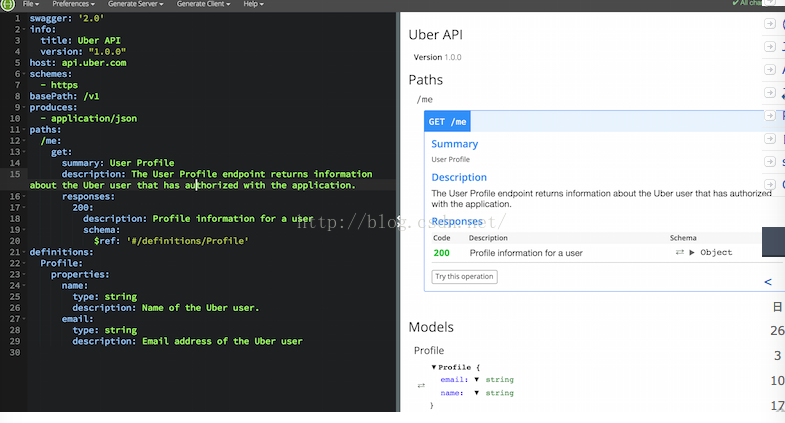The image size is (785, 423).
Task: Open the File menu
Action: [x=31, y=4]
